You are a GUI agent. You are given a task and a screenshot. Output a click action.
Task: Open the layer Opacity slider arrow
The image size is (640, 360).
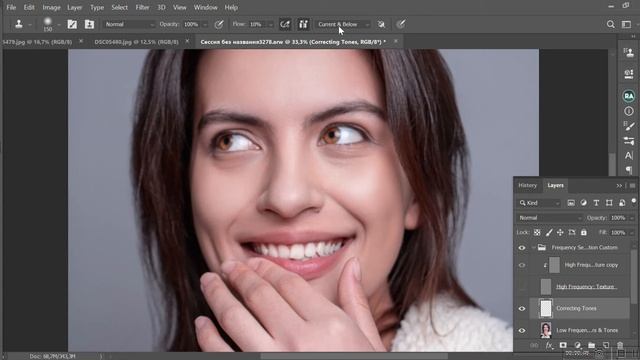click(631, 218)
